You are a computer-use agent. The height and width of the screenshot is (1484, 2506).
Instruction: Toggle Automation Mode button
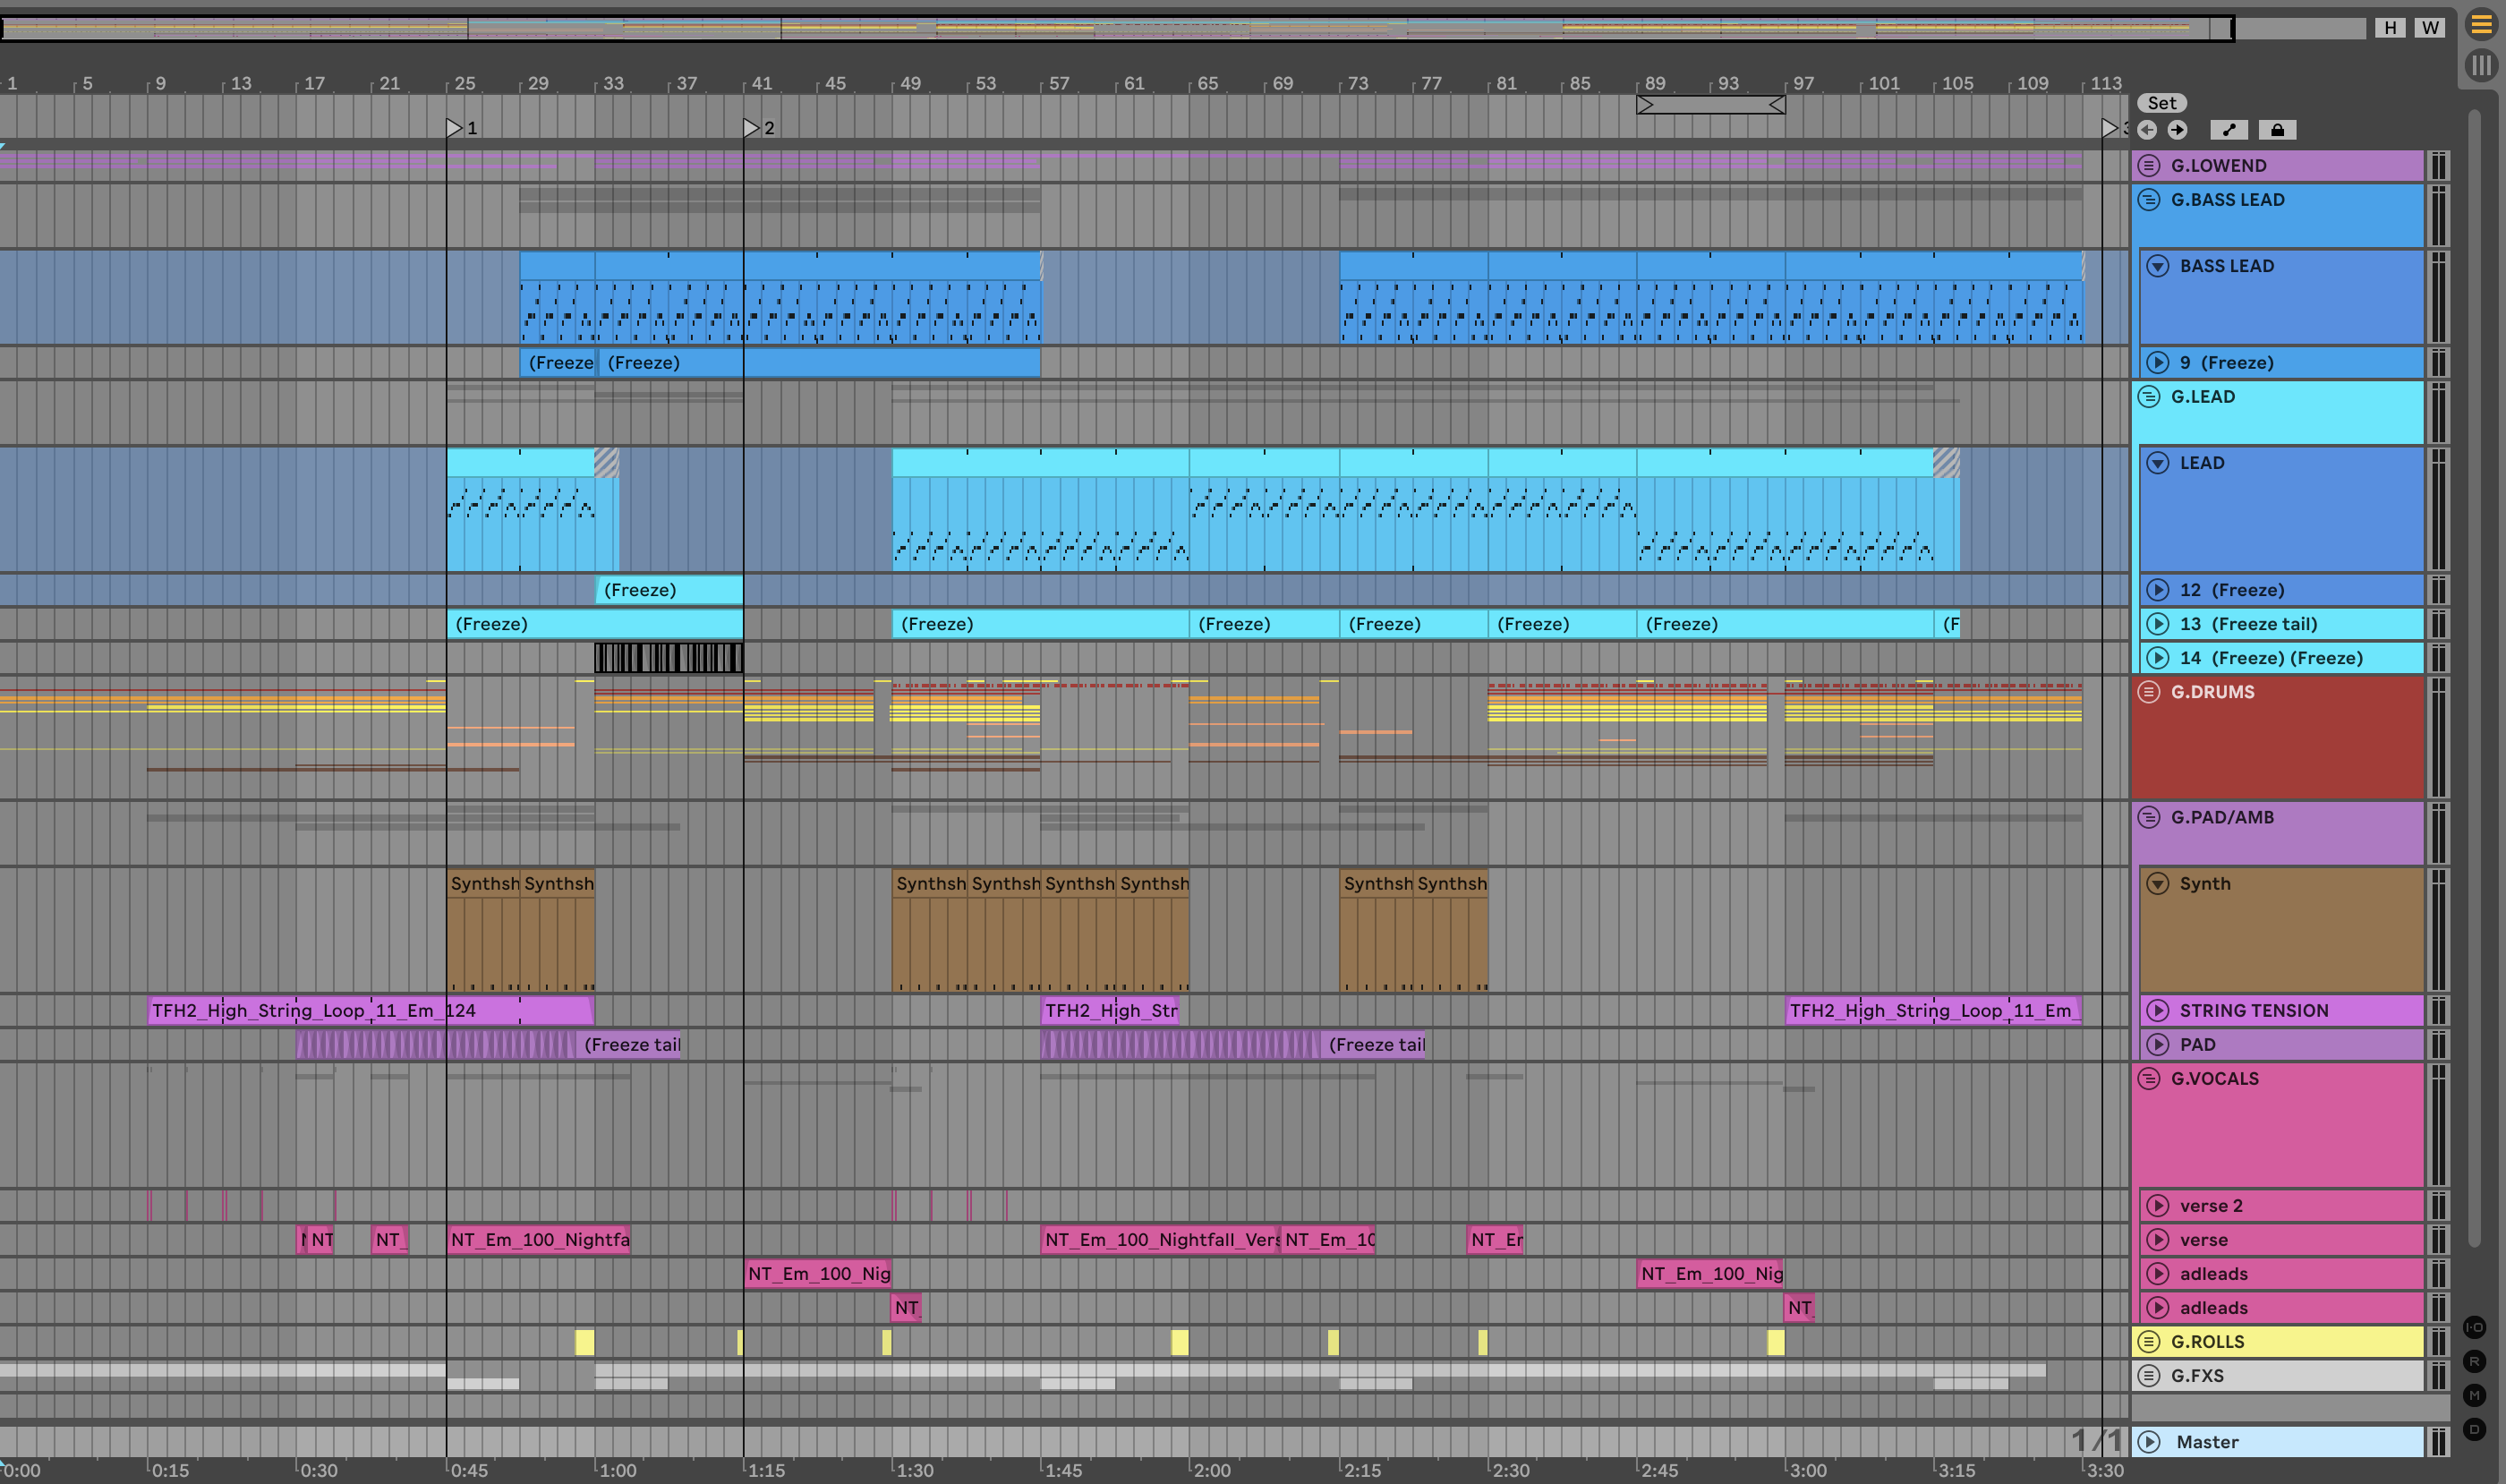tap(2229, 130)
